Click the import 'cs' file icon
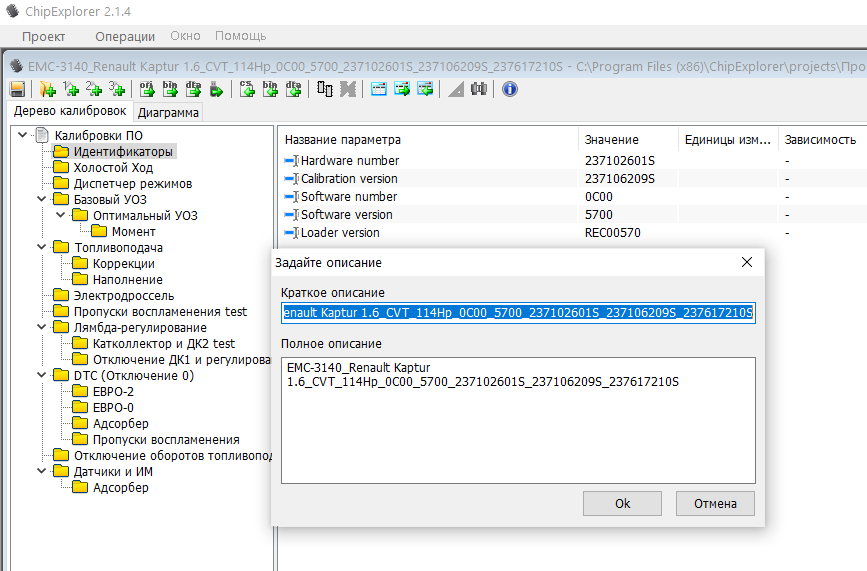This screenshot has width=867, height=571. [x=247, y=89]
